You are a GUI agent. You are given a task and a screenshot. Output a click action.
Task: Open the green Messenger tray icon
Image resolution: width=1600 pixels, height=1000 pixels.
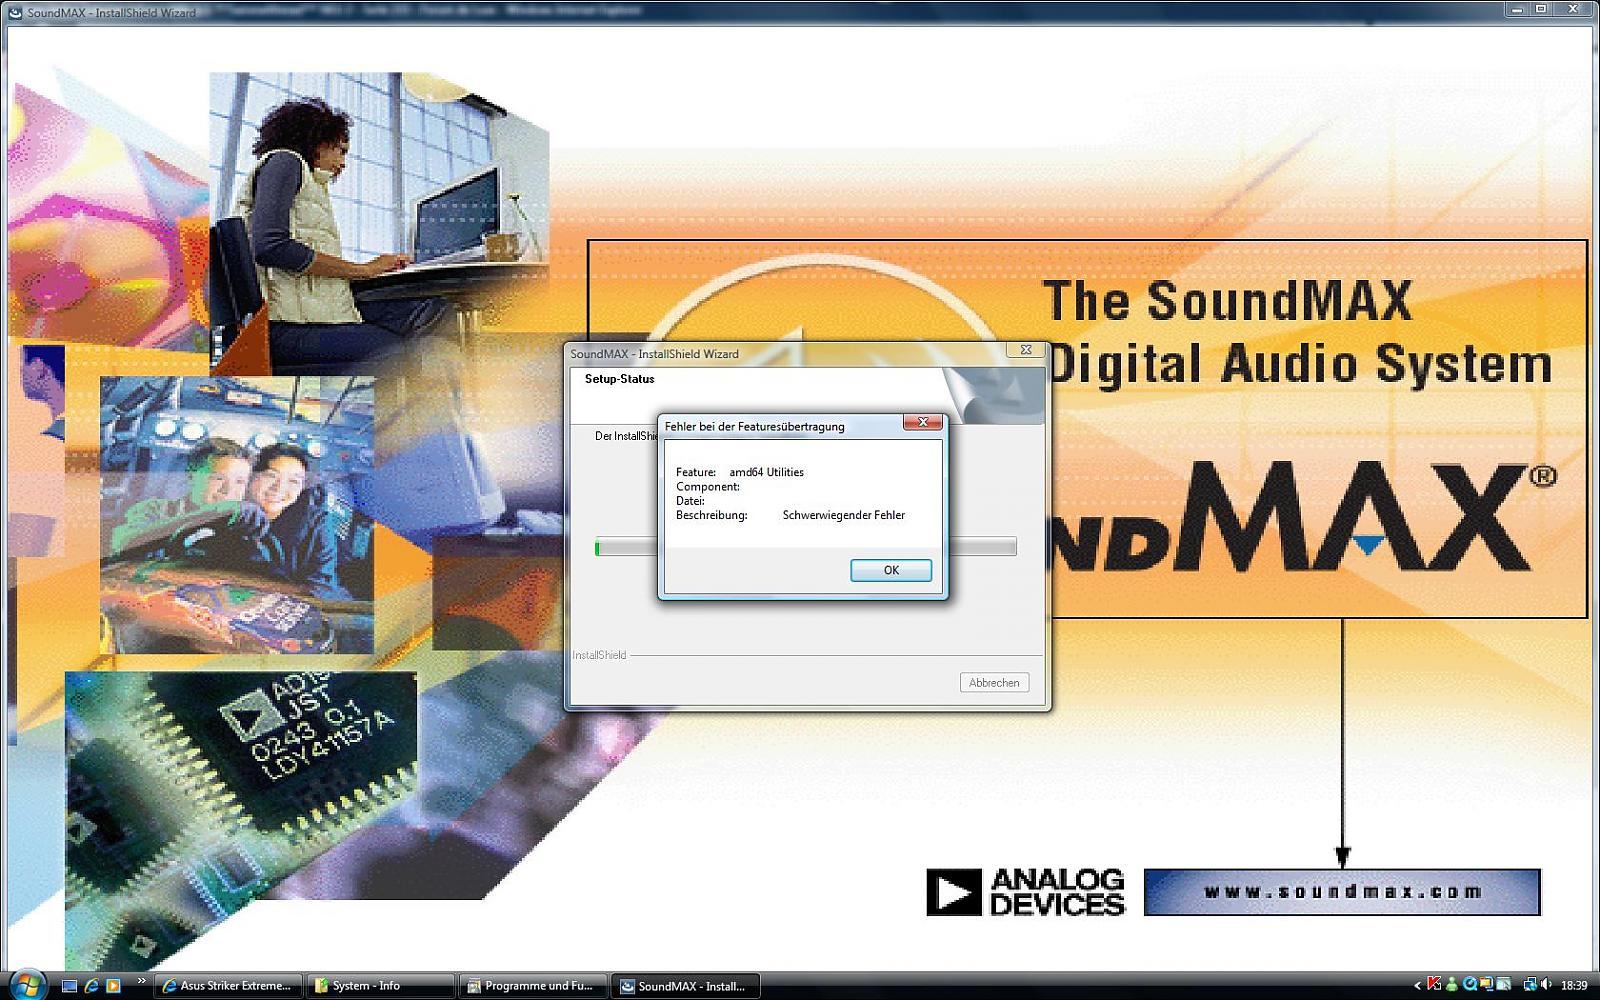point(1452,985)
